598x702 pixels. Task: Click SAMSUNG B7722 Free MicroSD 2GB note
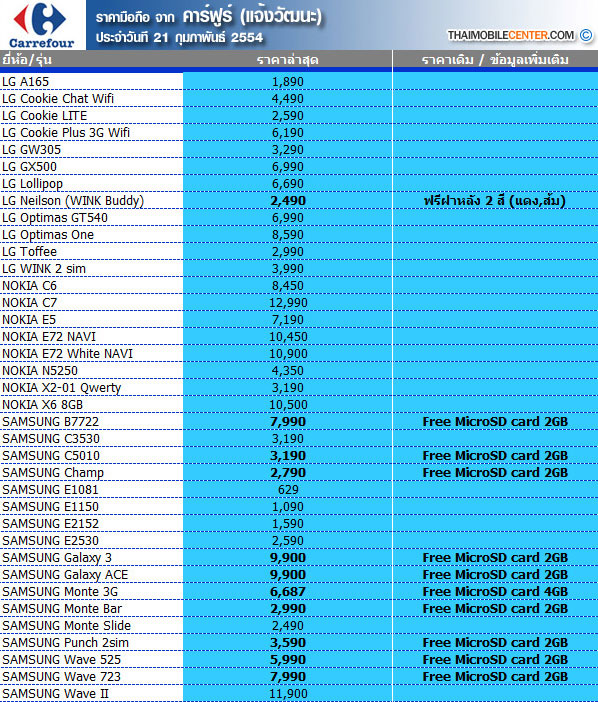tap(495, 422)
